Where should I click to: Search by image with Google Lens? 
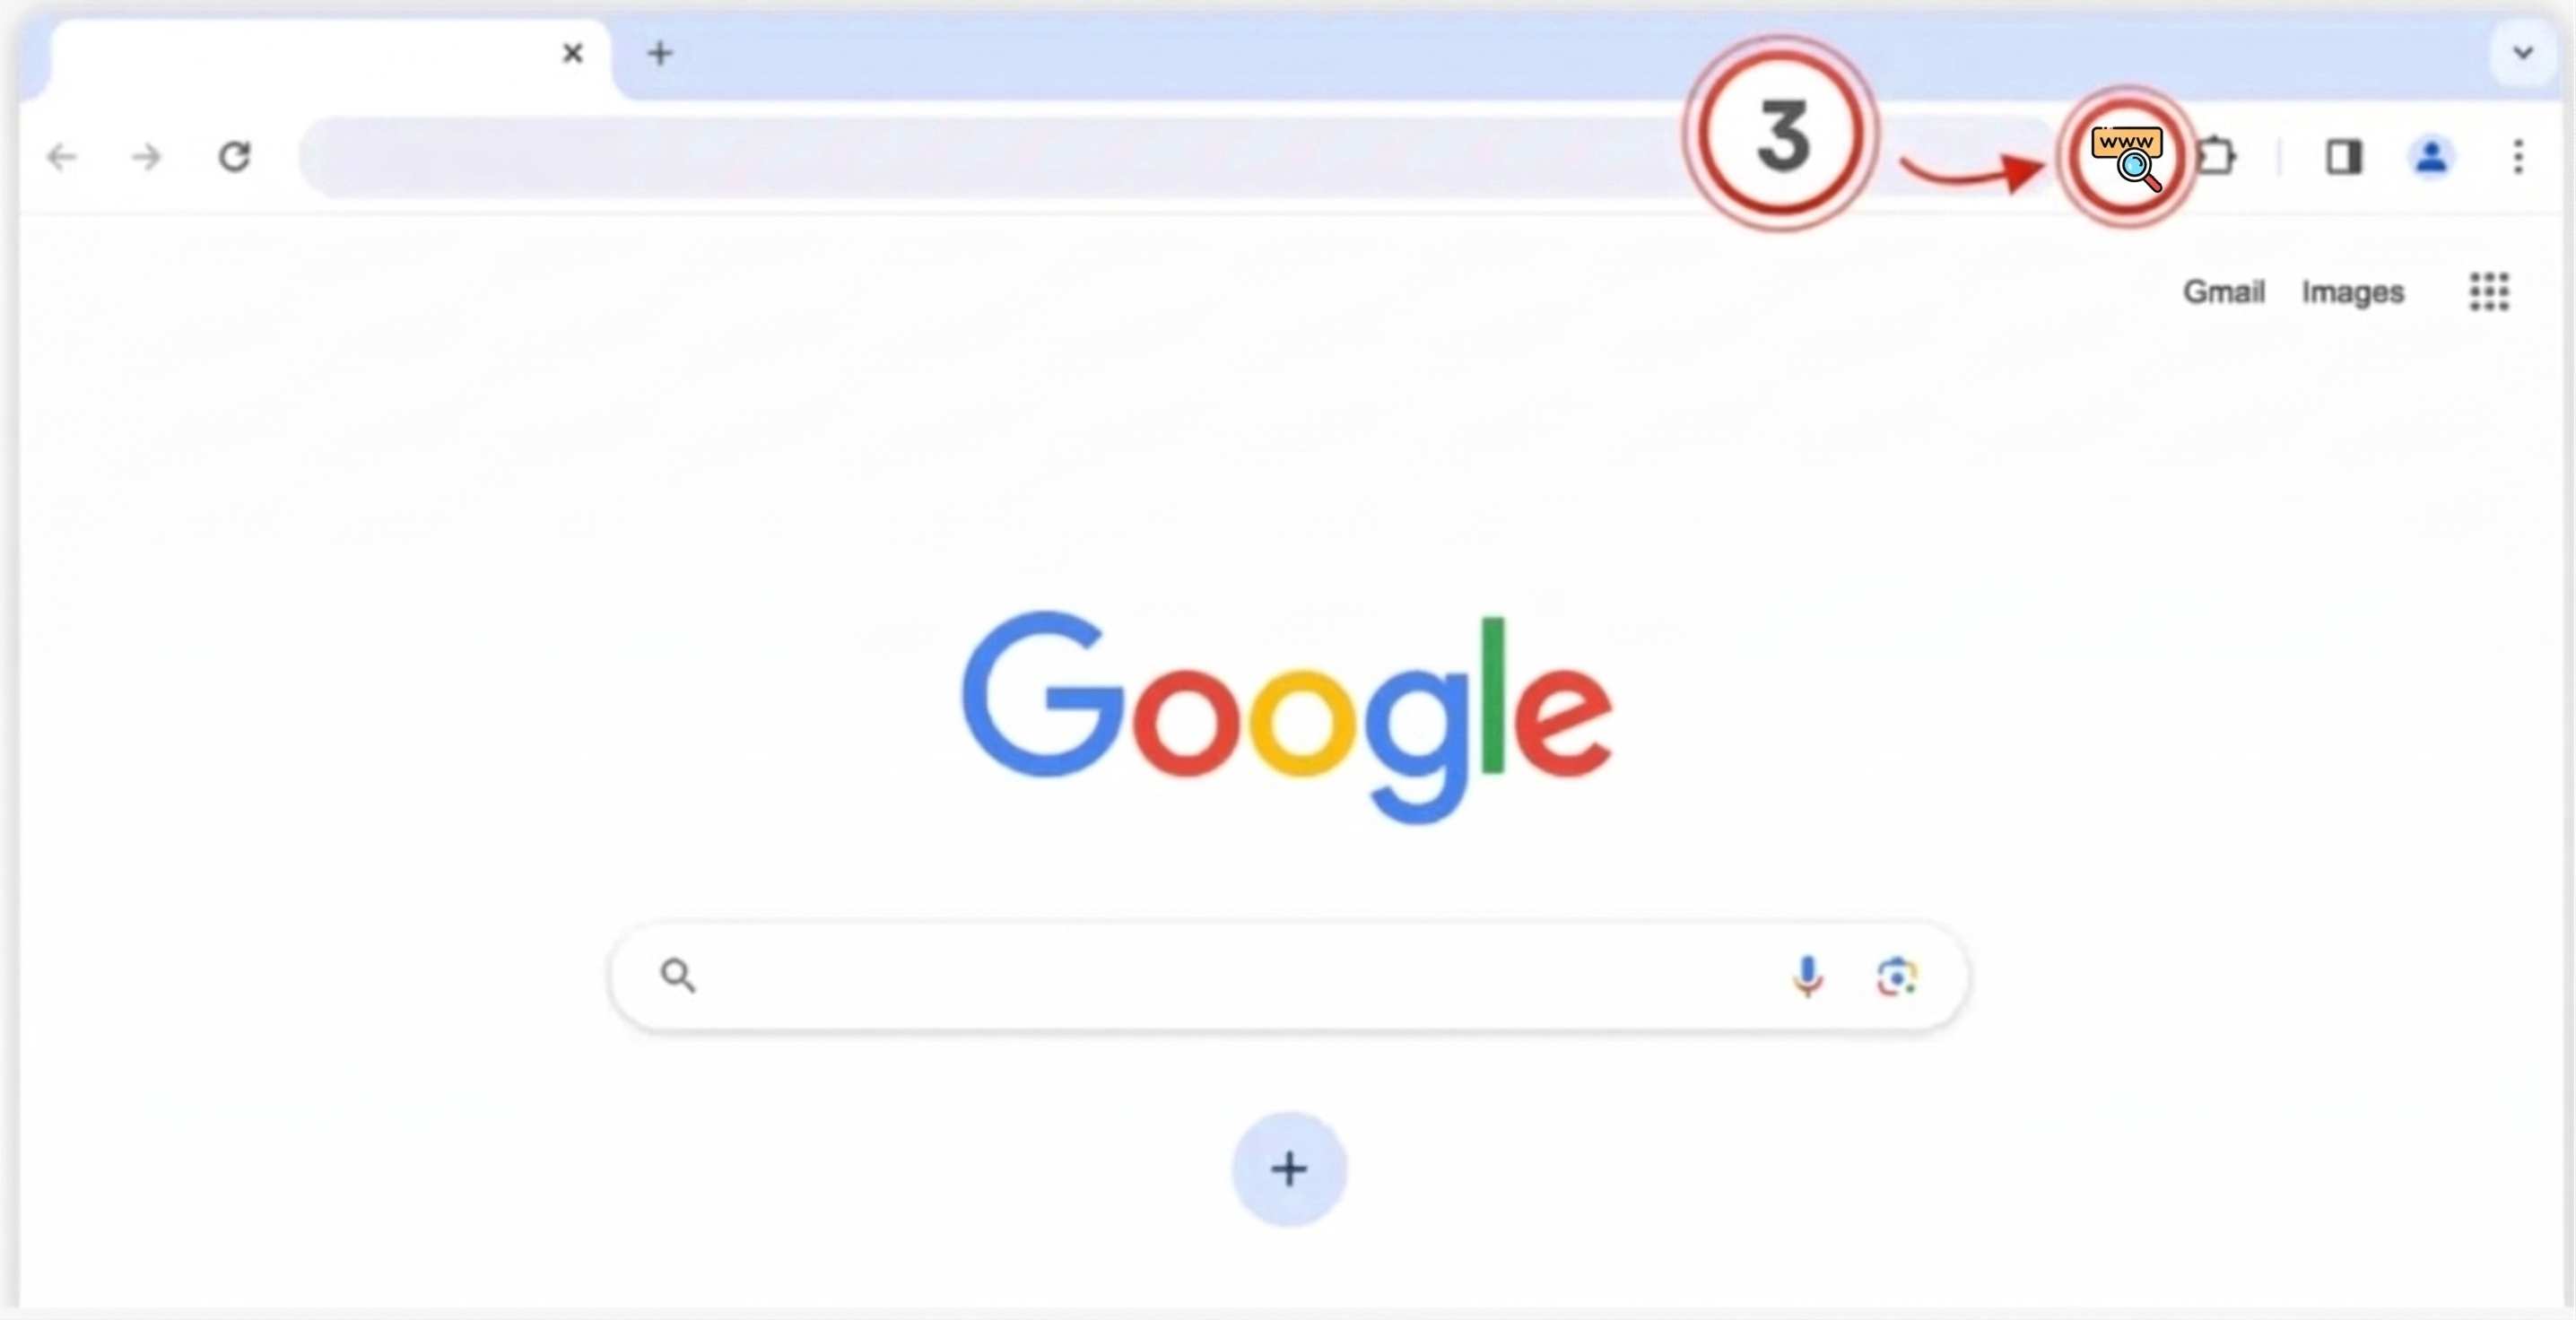coord(1896,976)
